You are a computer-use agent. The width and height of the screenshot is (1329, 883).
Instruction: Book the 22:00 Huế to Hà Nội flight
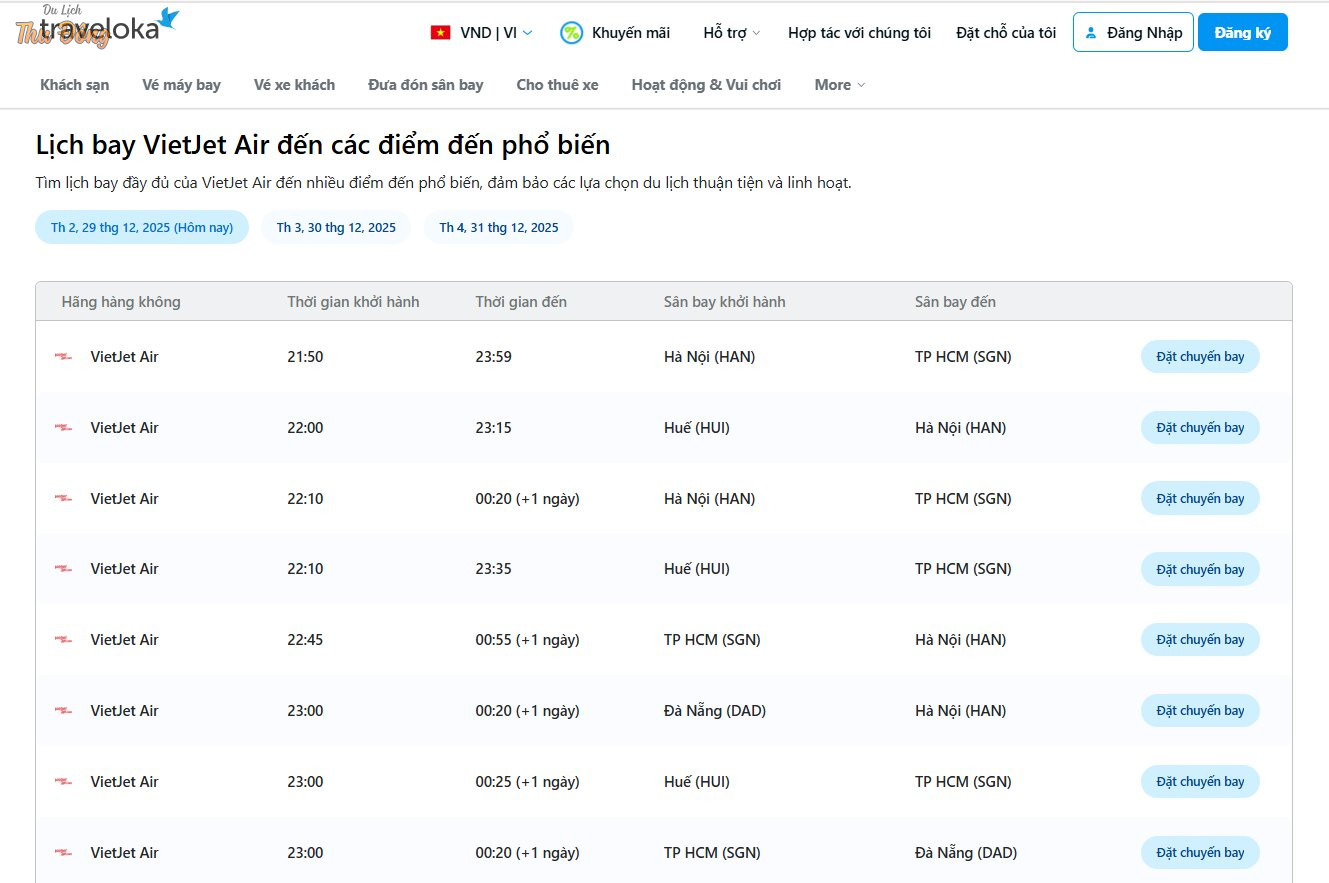point(1200,428)
